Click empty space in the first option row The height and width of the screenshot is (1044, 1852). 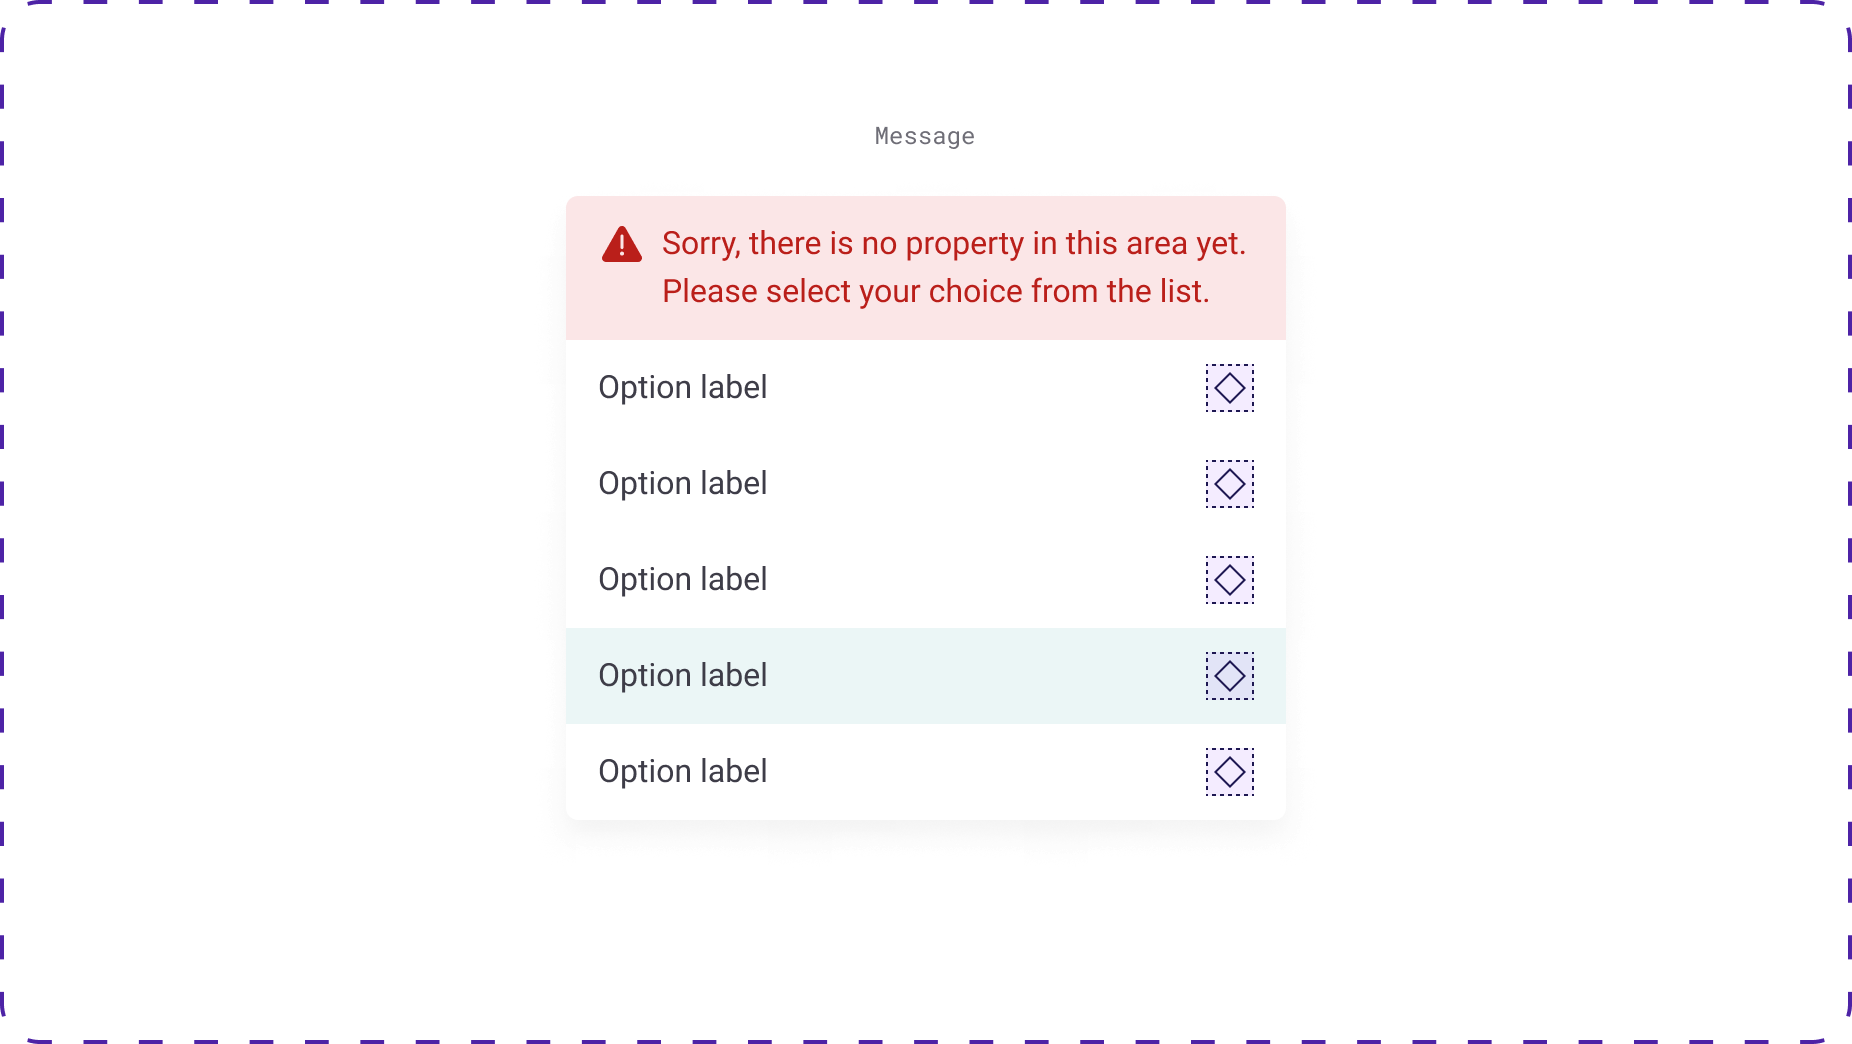(x=985, y=388)
